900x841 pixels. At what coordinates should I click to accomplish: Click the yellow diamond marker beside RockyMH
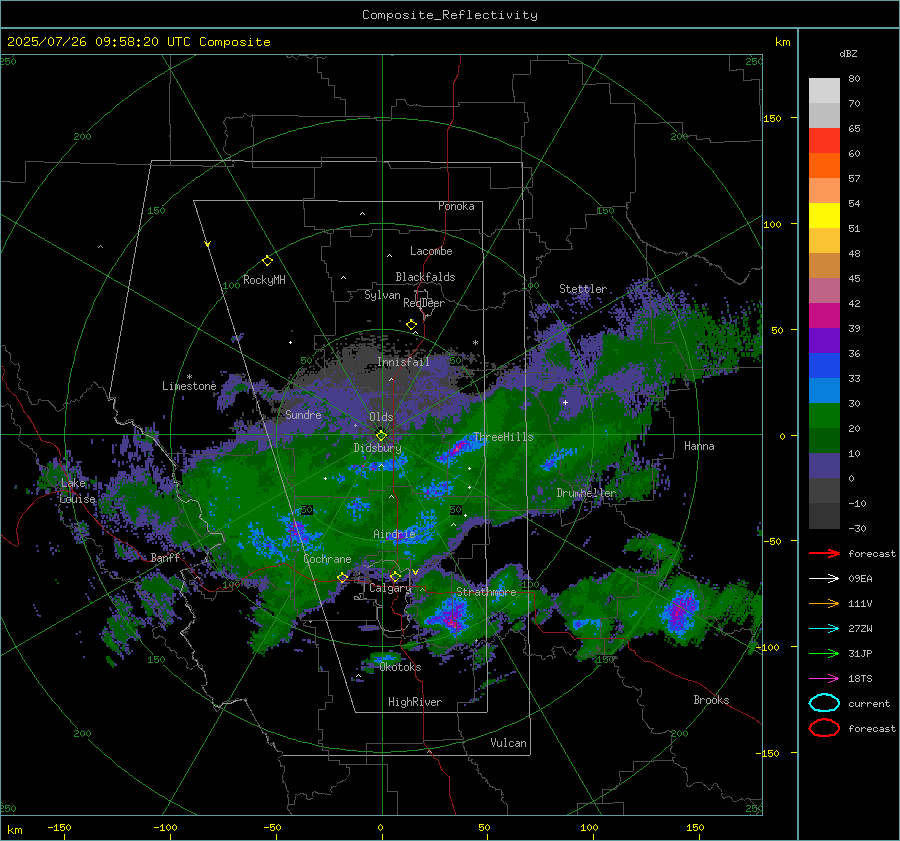coord(267,261)
